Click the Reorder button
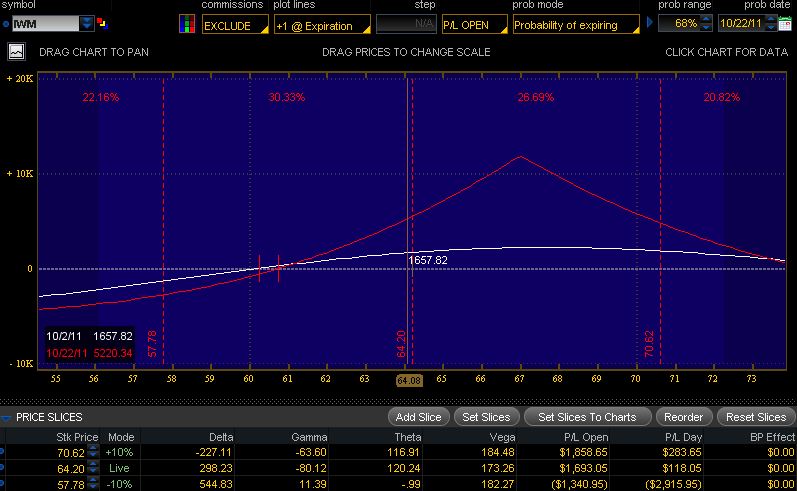This screenshot has width=797, height=491. [x=683, y=417]
